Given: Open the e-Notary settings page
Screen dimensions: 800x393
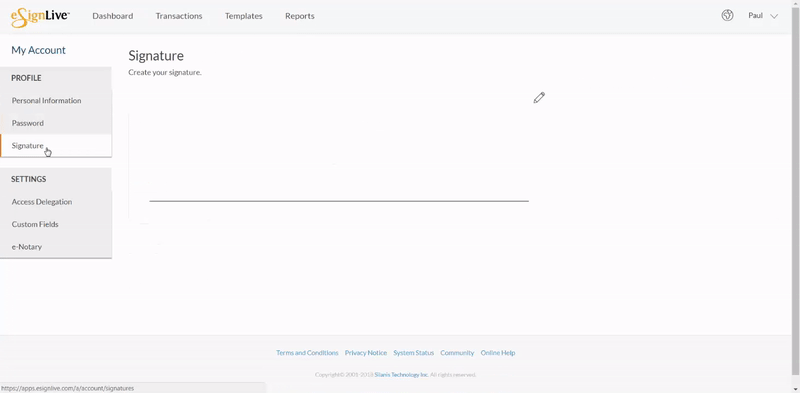Looking at the screenshot, I should (x=56, y=247).
